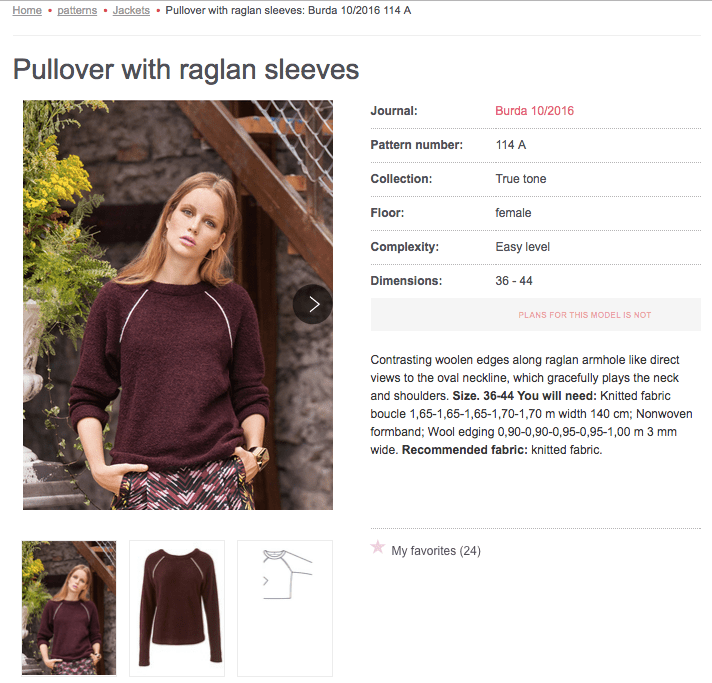
Task: Click the 'Easy level' complexity value
Action: pyautogui.click(x=522, y=247)
